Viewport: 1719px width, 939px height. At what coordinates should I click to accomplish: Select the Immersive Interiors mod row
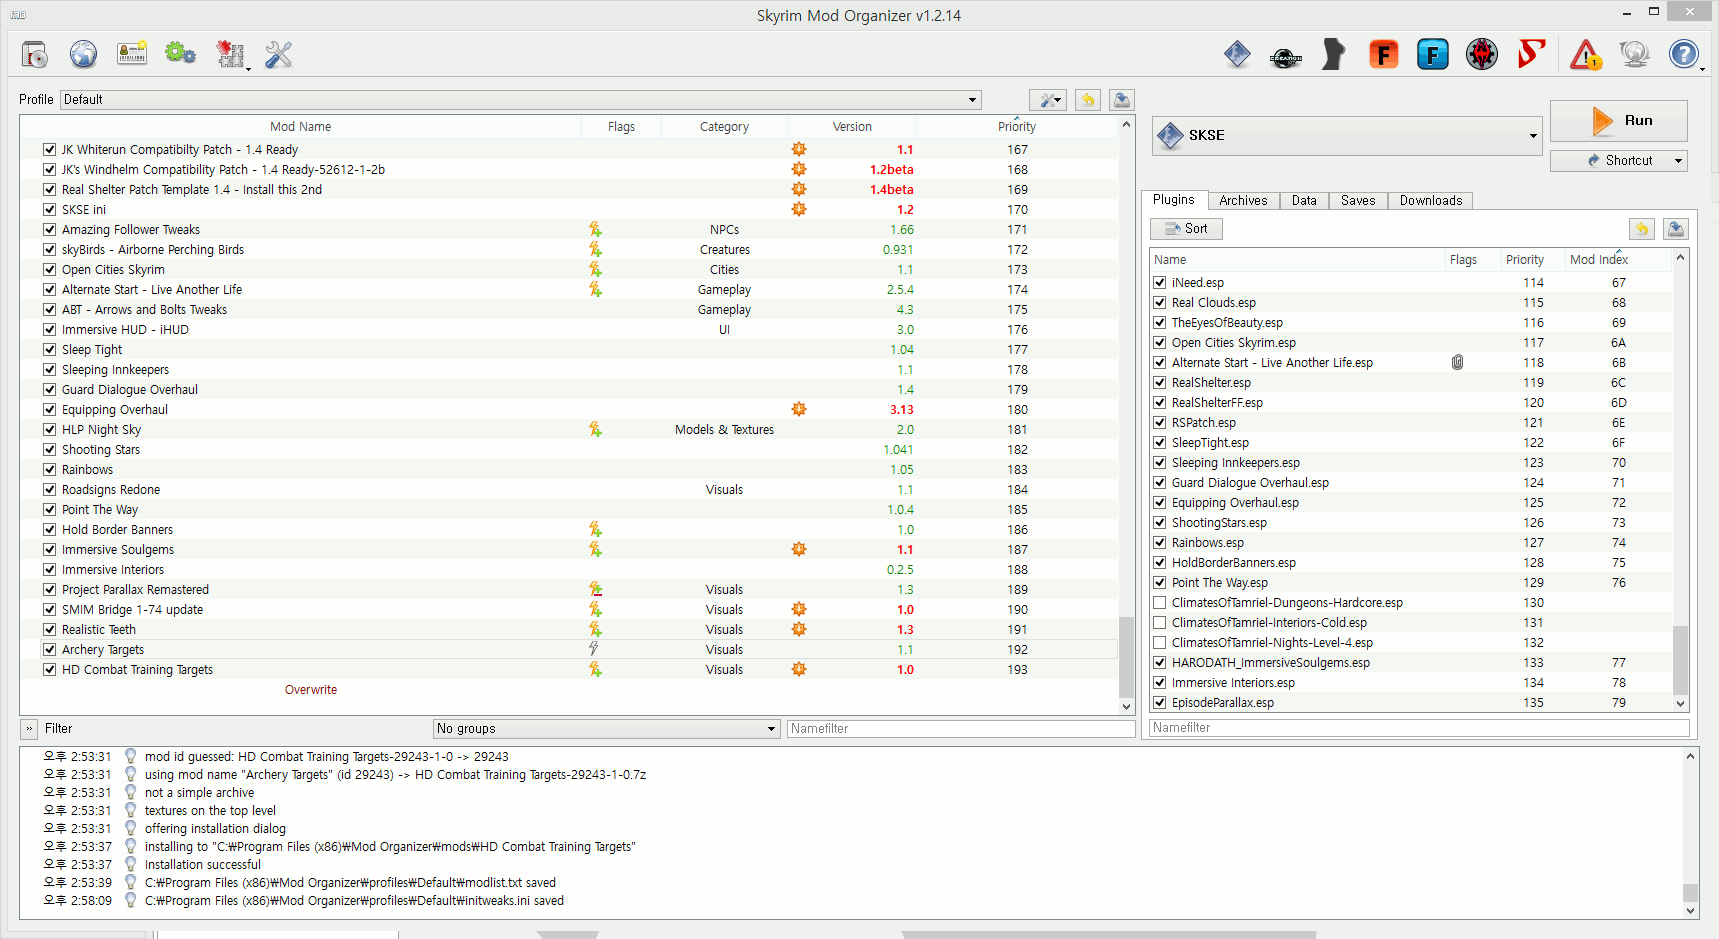pos(569,569)
